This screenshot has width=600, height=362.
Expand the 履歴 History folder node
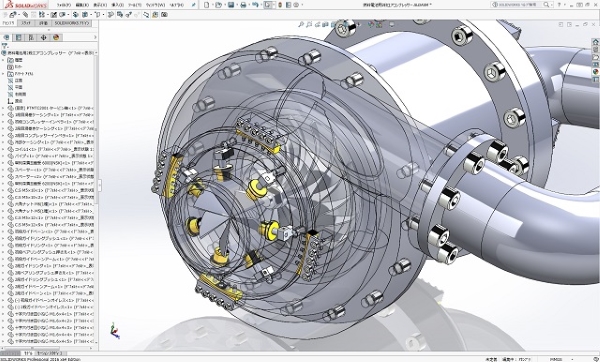click(3, 60)
